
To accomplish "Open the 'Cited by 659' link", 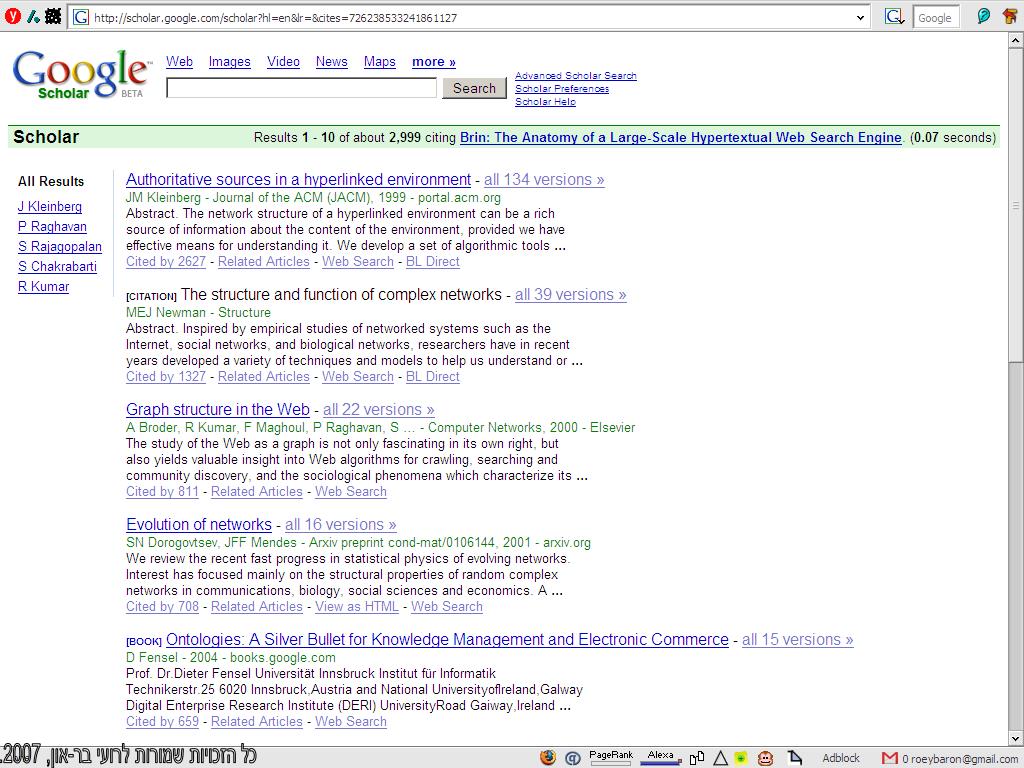I will click(162, 721).
